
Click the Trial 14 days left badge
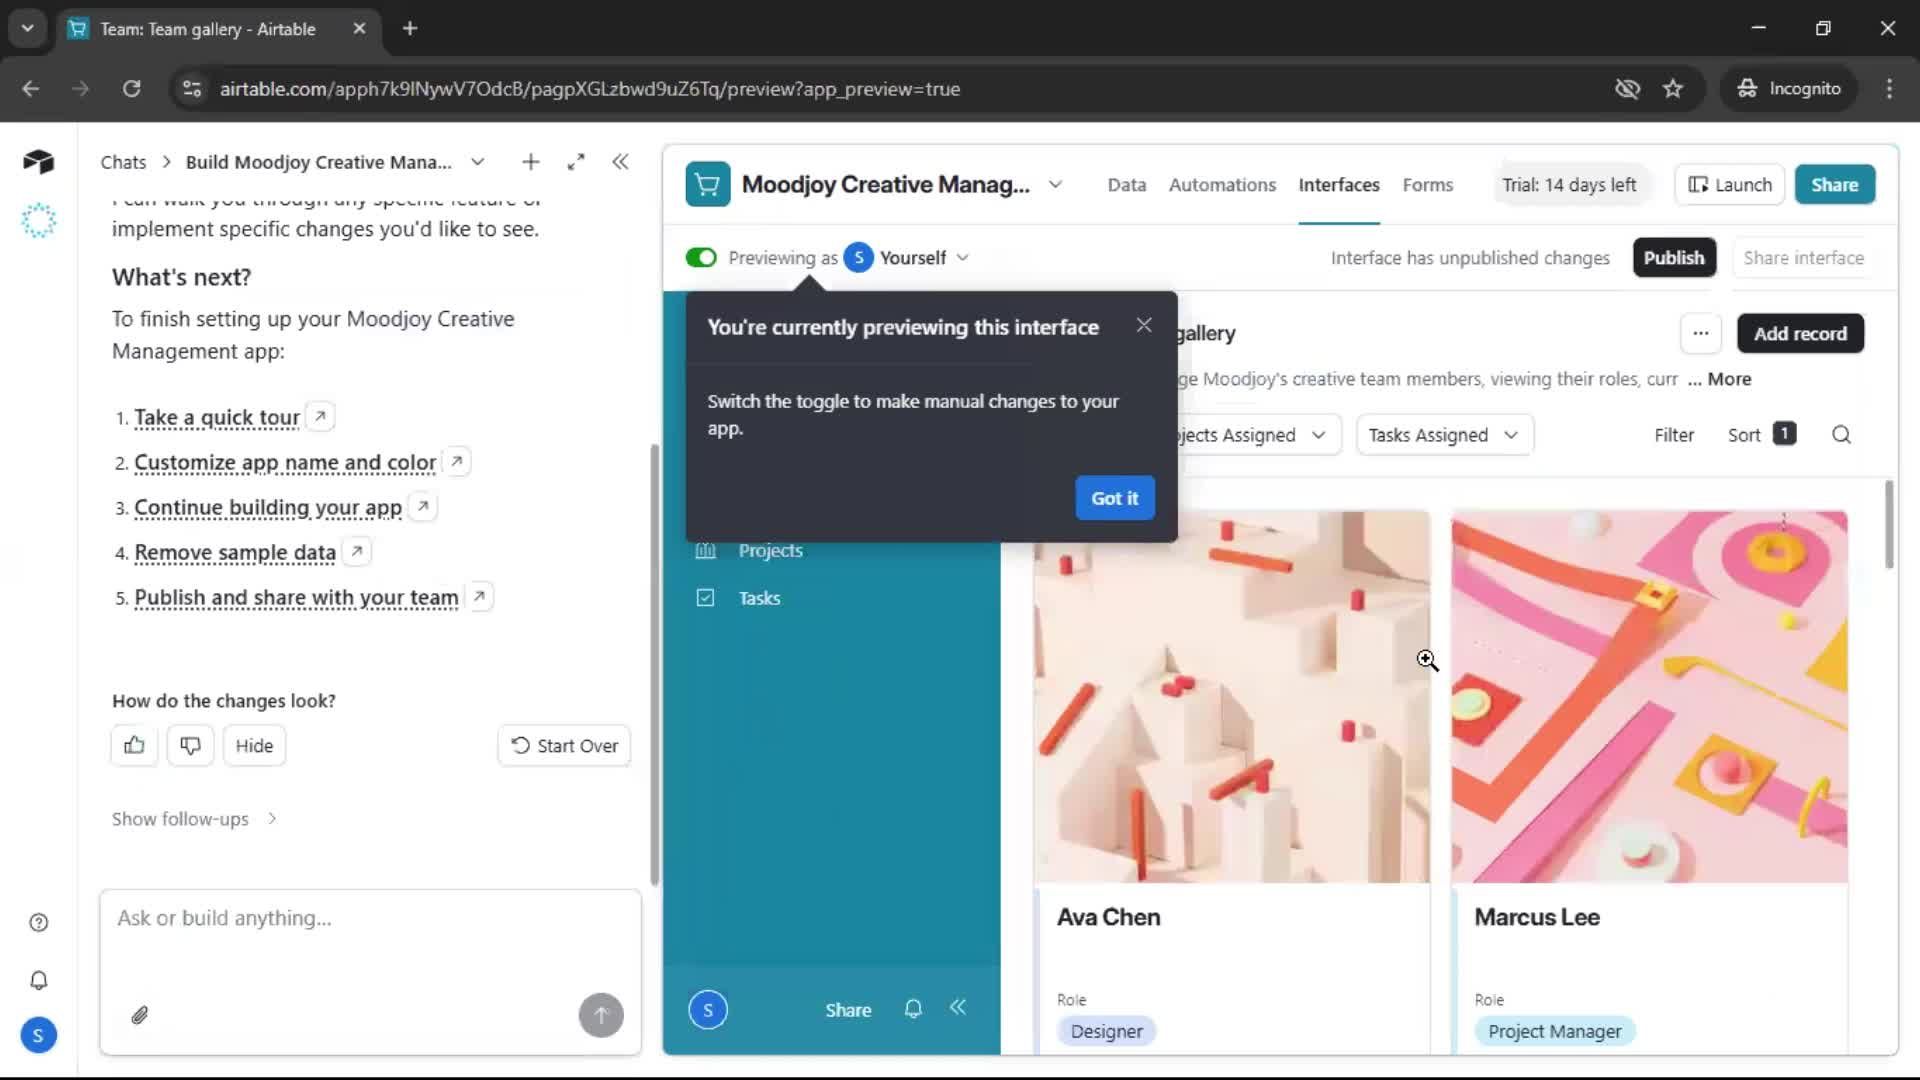(x=1568, y=185)
